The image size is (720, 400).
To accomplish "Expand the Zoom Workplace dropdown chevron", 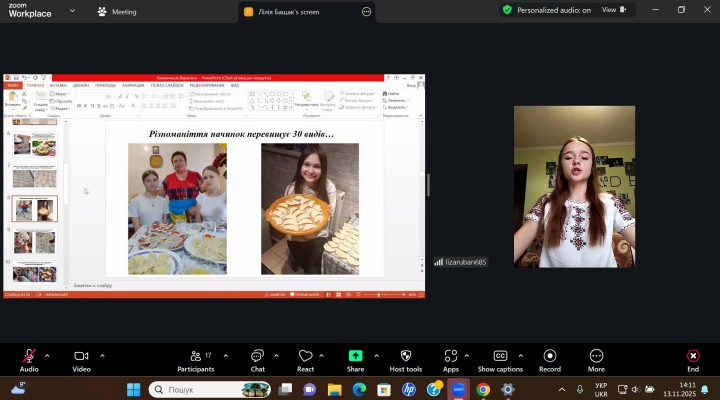I will point(73,10).
